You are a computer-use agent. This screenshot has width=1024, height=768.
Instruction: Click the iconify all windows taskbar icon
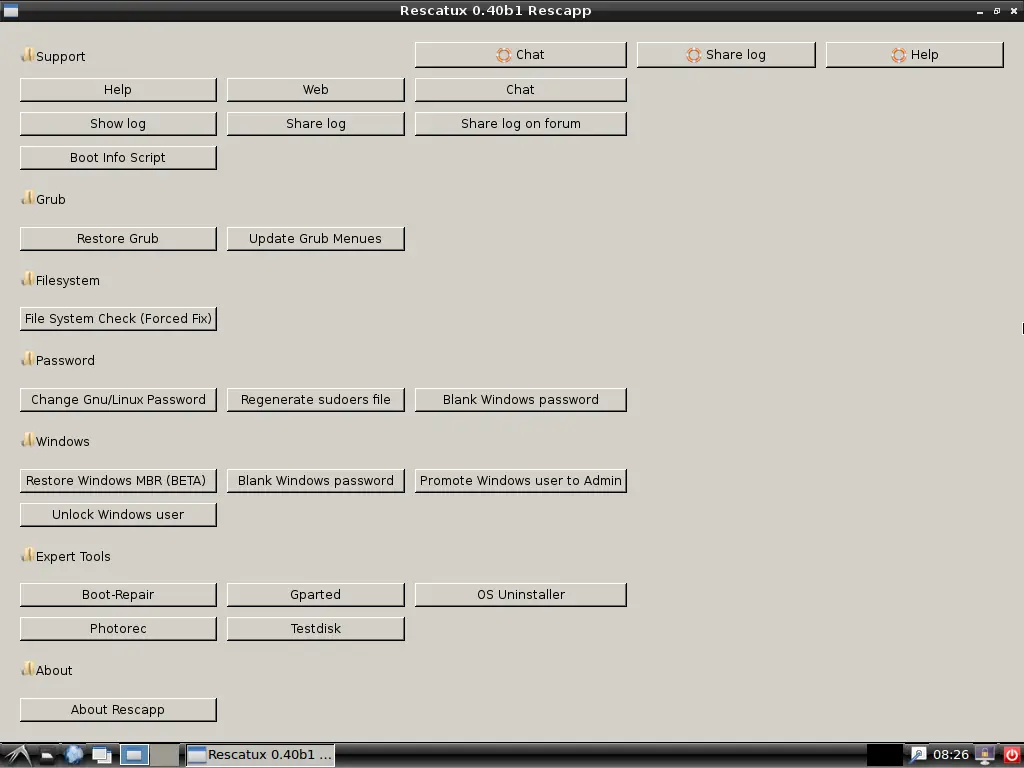click(x=102, y=756)
